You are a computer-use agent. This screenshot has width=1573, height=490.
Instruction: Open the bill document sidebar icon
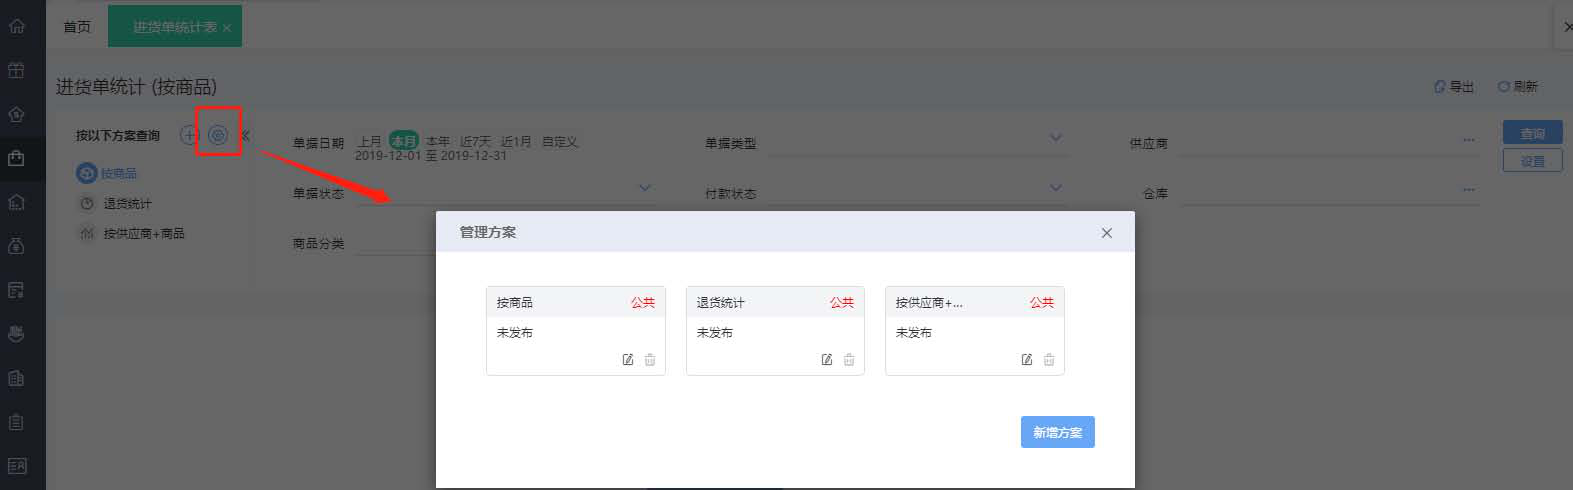coord(16,290)
